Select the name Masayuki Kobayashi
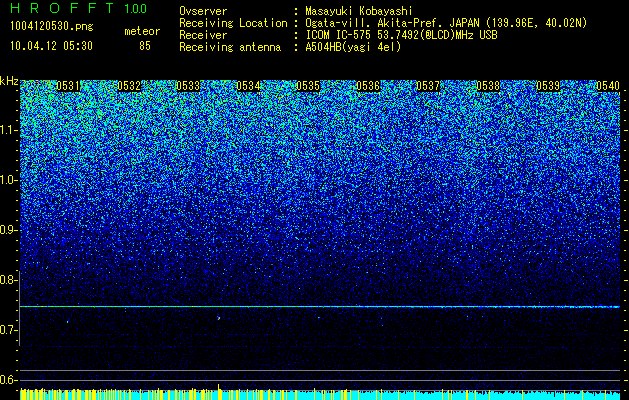 pos(359,11)
